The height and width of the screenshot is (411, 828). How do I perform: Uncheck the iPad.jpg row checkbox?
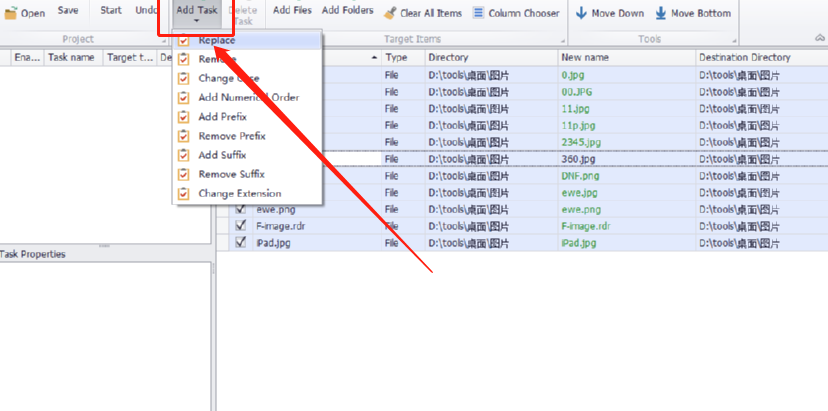241,242
